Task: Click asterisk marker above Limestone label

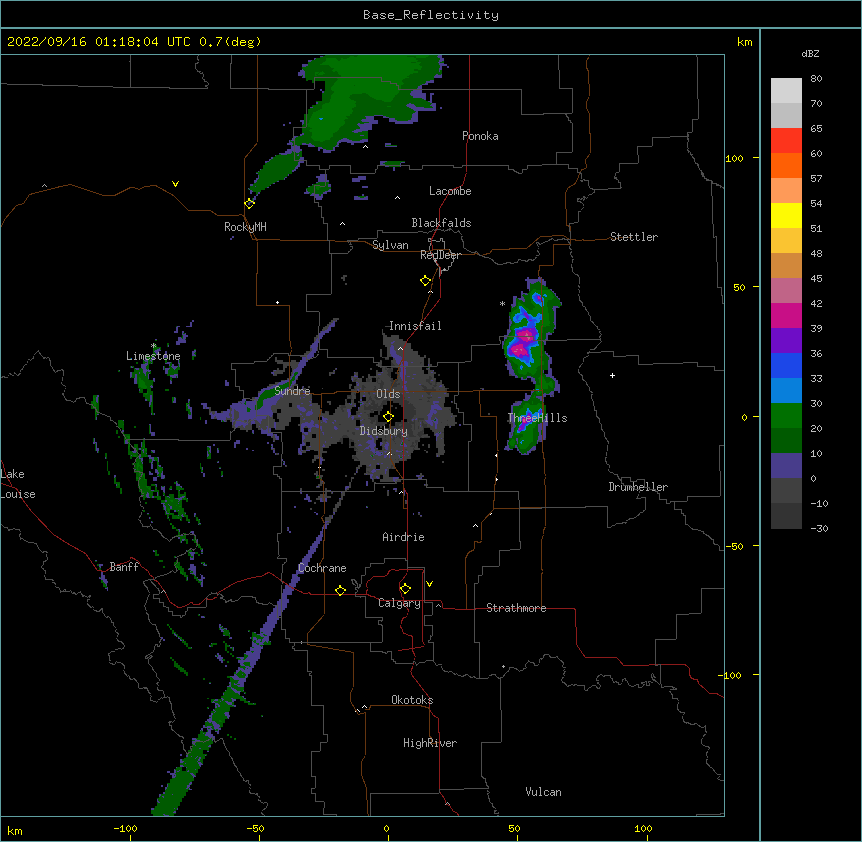Action: [154, 346]
